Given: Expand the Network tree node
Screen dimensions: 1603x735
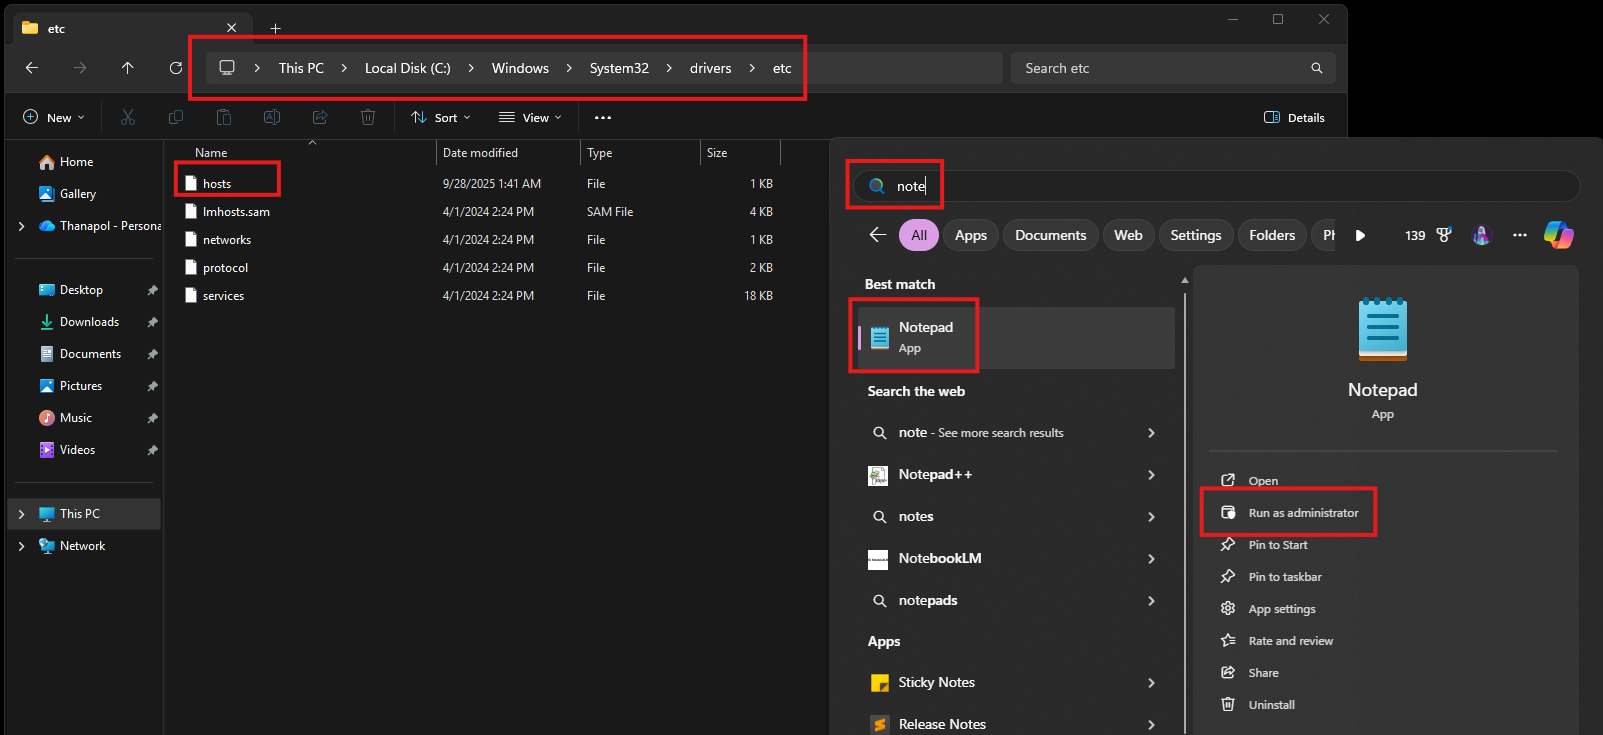Looking at the screenshot, I should [x=21, y=546].
